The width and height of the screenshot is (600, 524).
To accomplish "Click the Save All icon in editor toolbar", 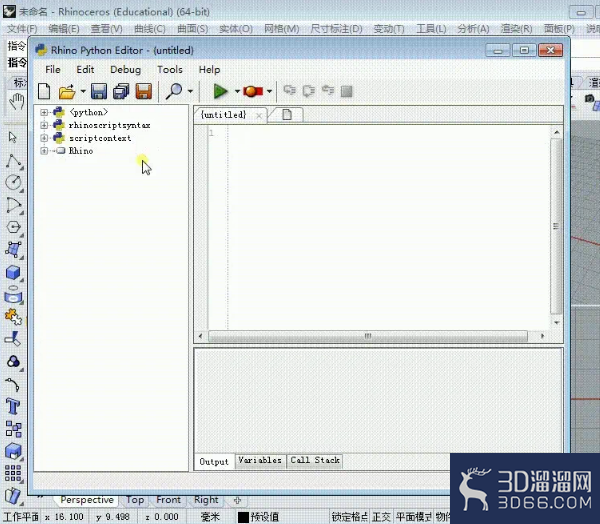I will pos(121,91).
